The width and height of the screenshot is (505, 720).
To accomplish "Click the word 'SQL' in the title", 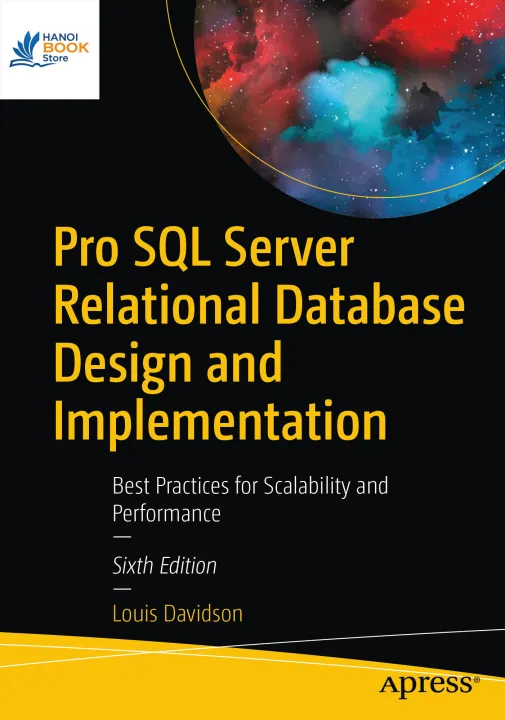I will [168, 249].
